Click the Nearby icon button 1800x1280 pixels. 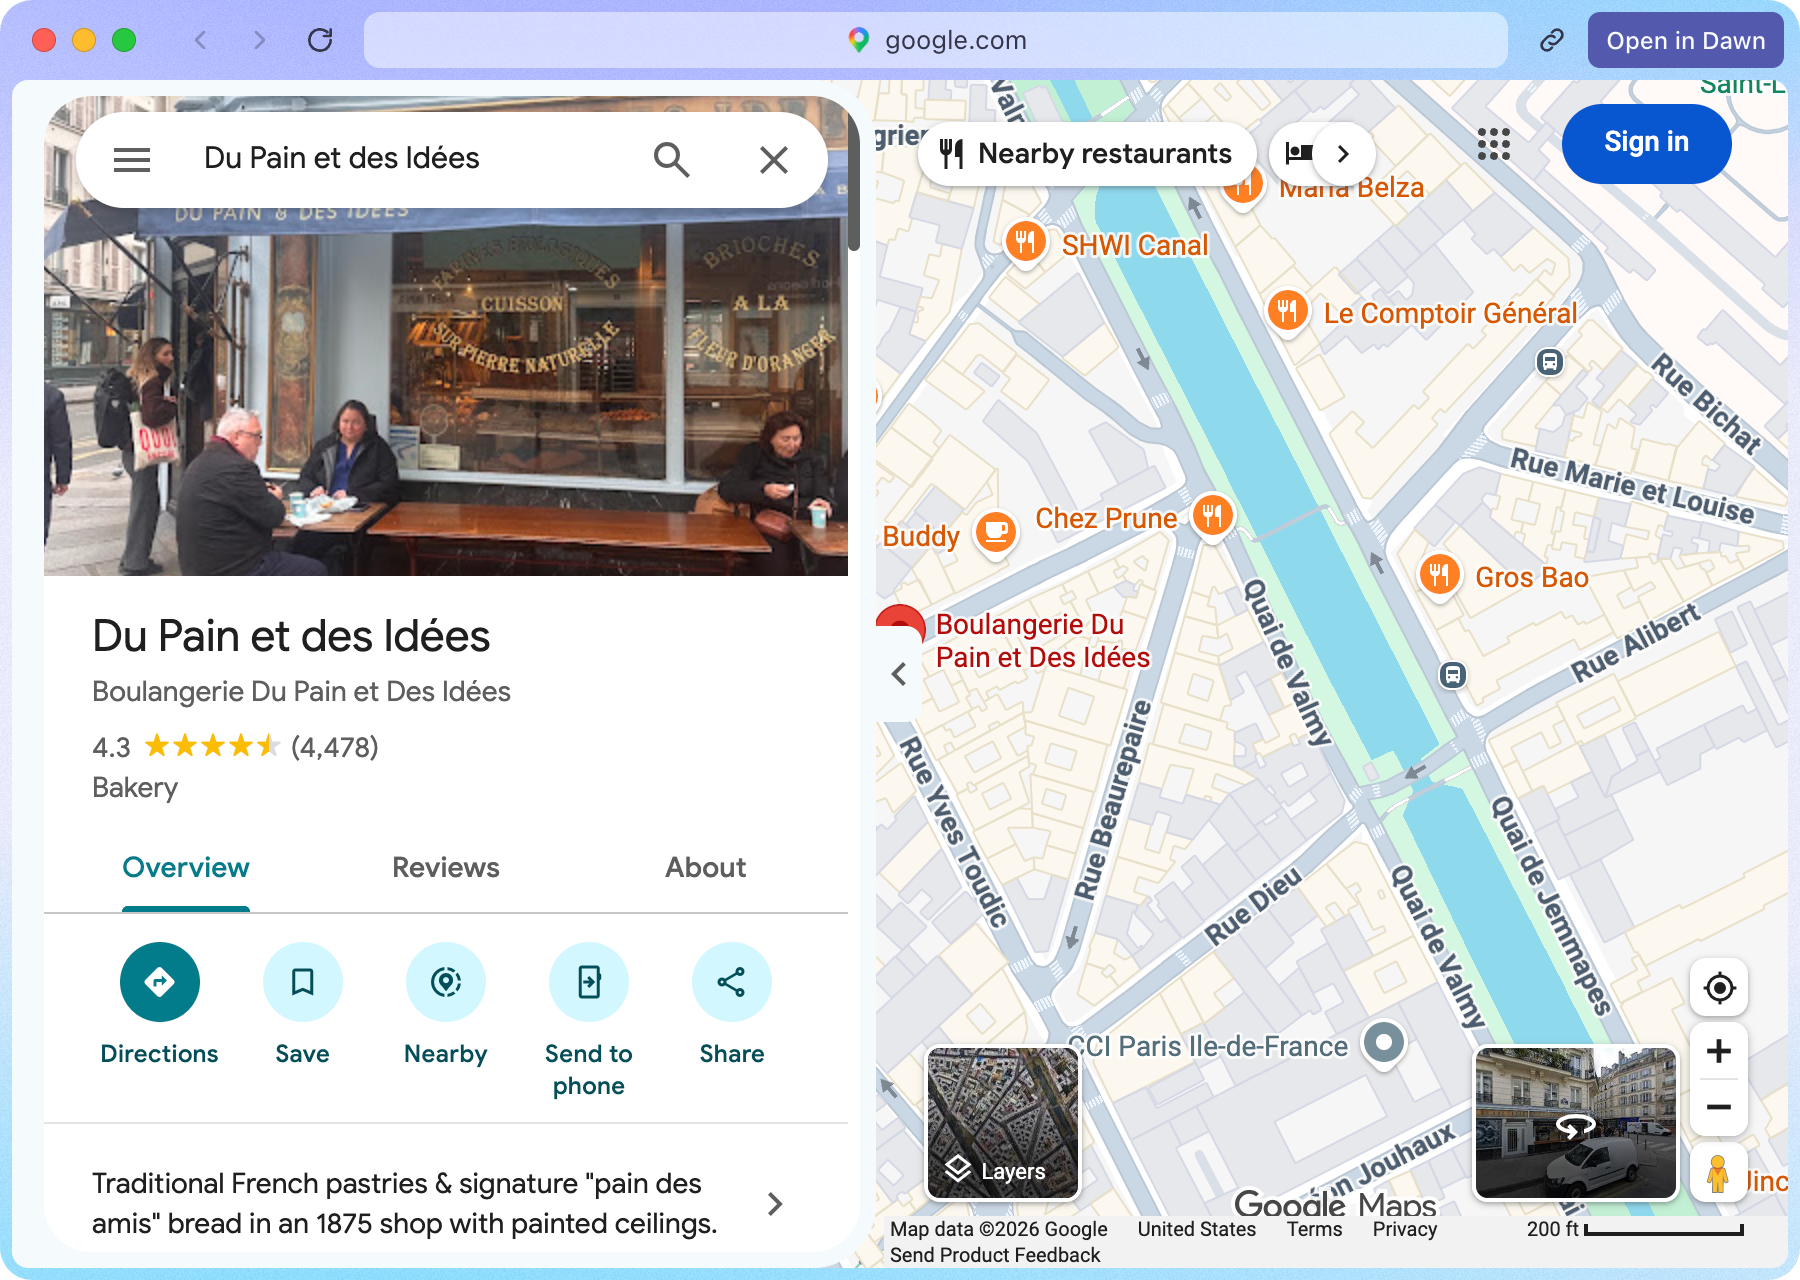click(x=446, y=982)
